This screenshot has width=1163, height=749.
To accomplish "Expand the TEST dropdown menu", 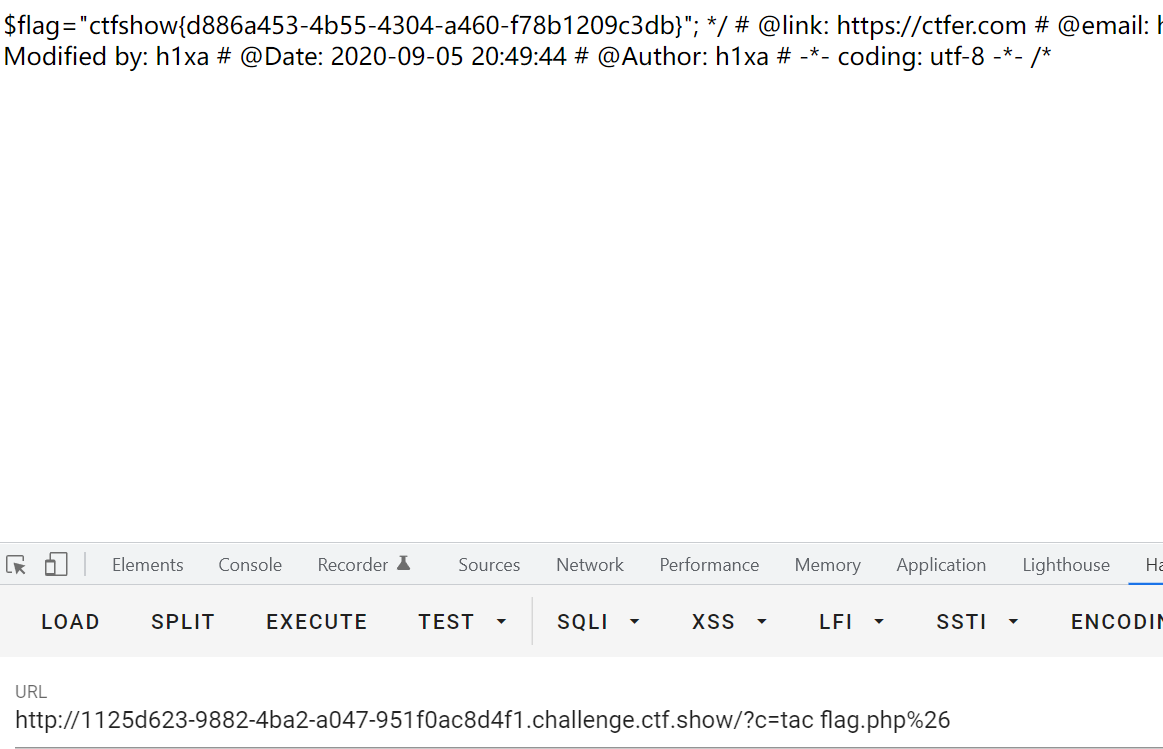I will (461, 621).
